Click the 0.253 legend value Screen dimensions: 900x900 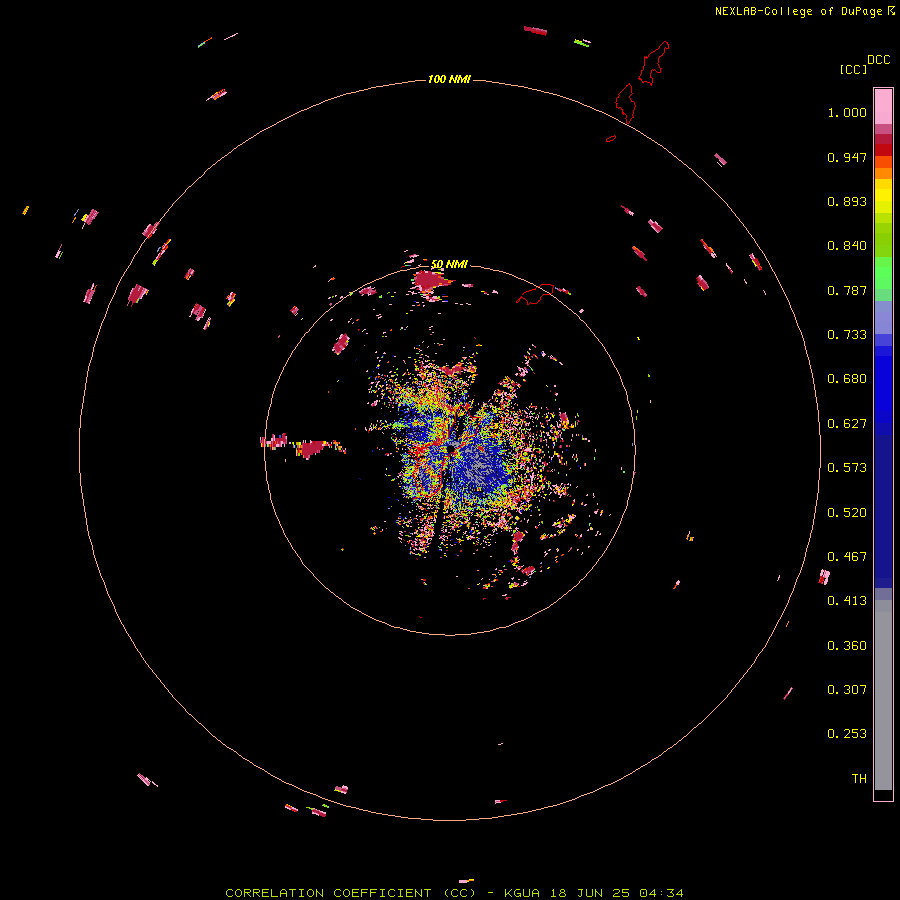[847, 734]
